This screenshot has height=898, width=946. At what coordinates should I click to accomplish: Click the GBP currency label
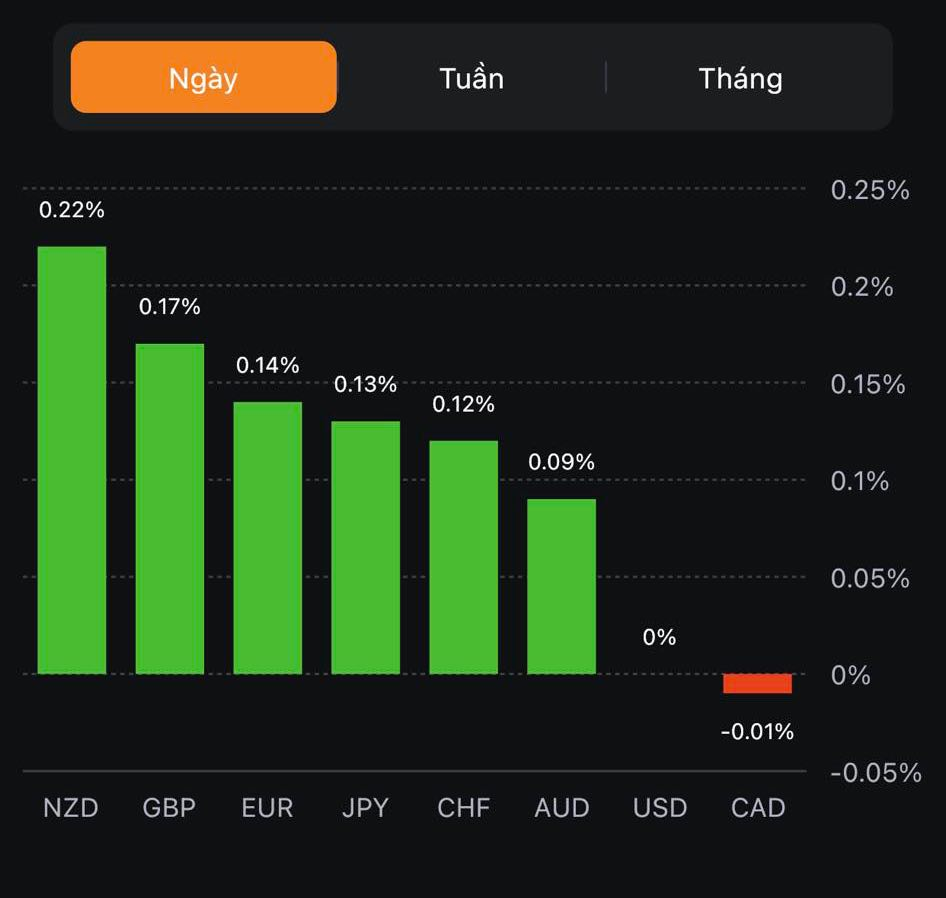pos(169,808)
